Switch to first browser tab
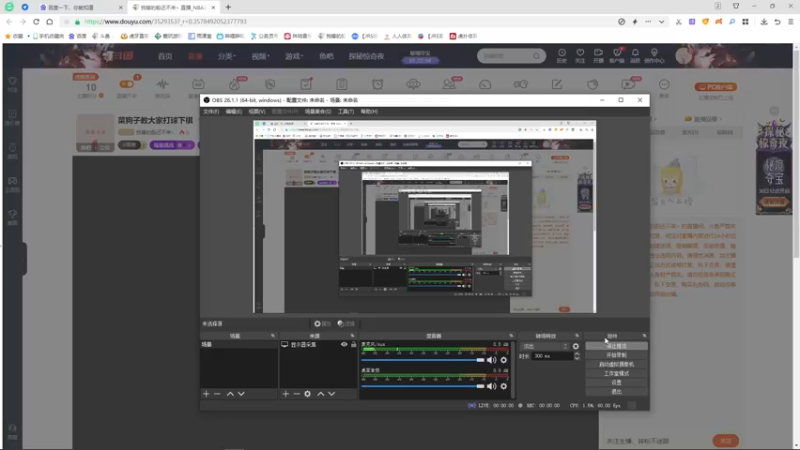 pyautogui.click(x=81, y=7)
